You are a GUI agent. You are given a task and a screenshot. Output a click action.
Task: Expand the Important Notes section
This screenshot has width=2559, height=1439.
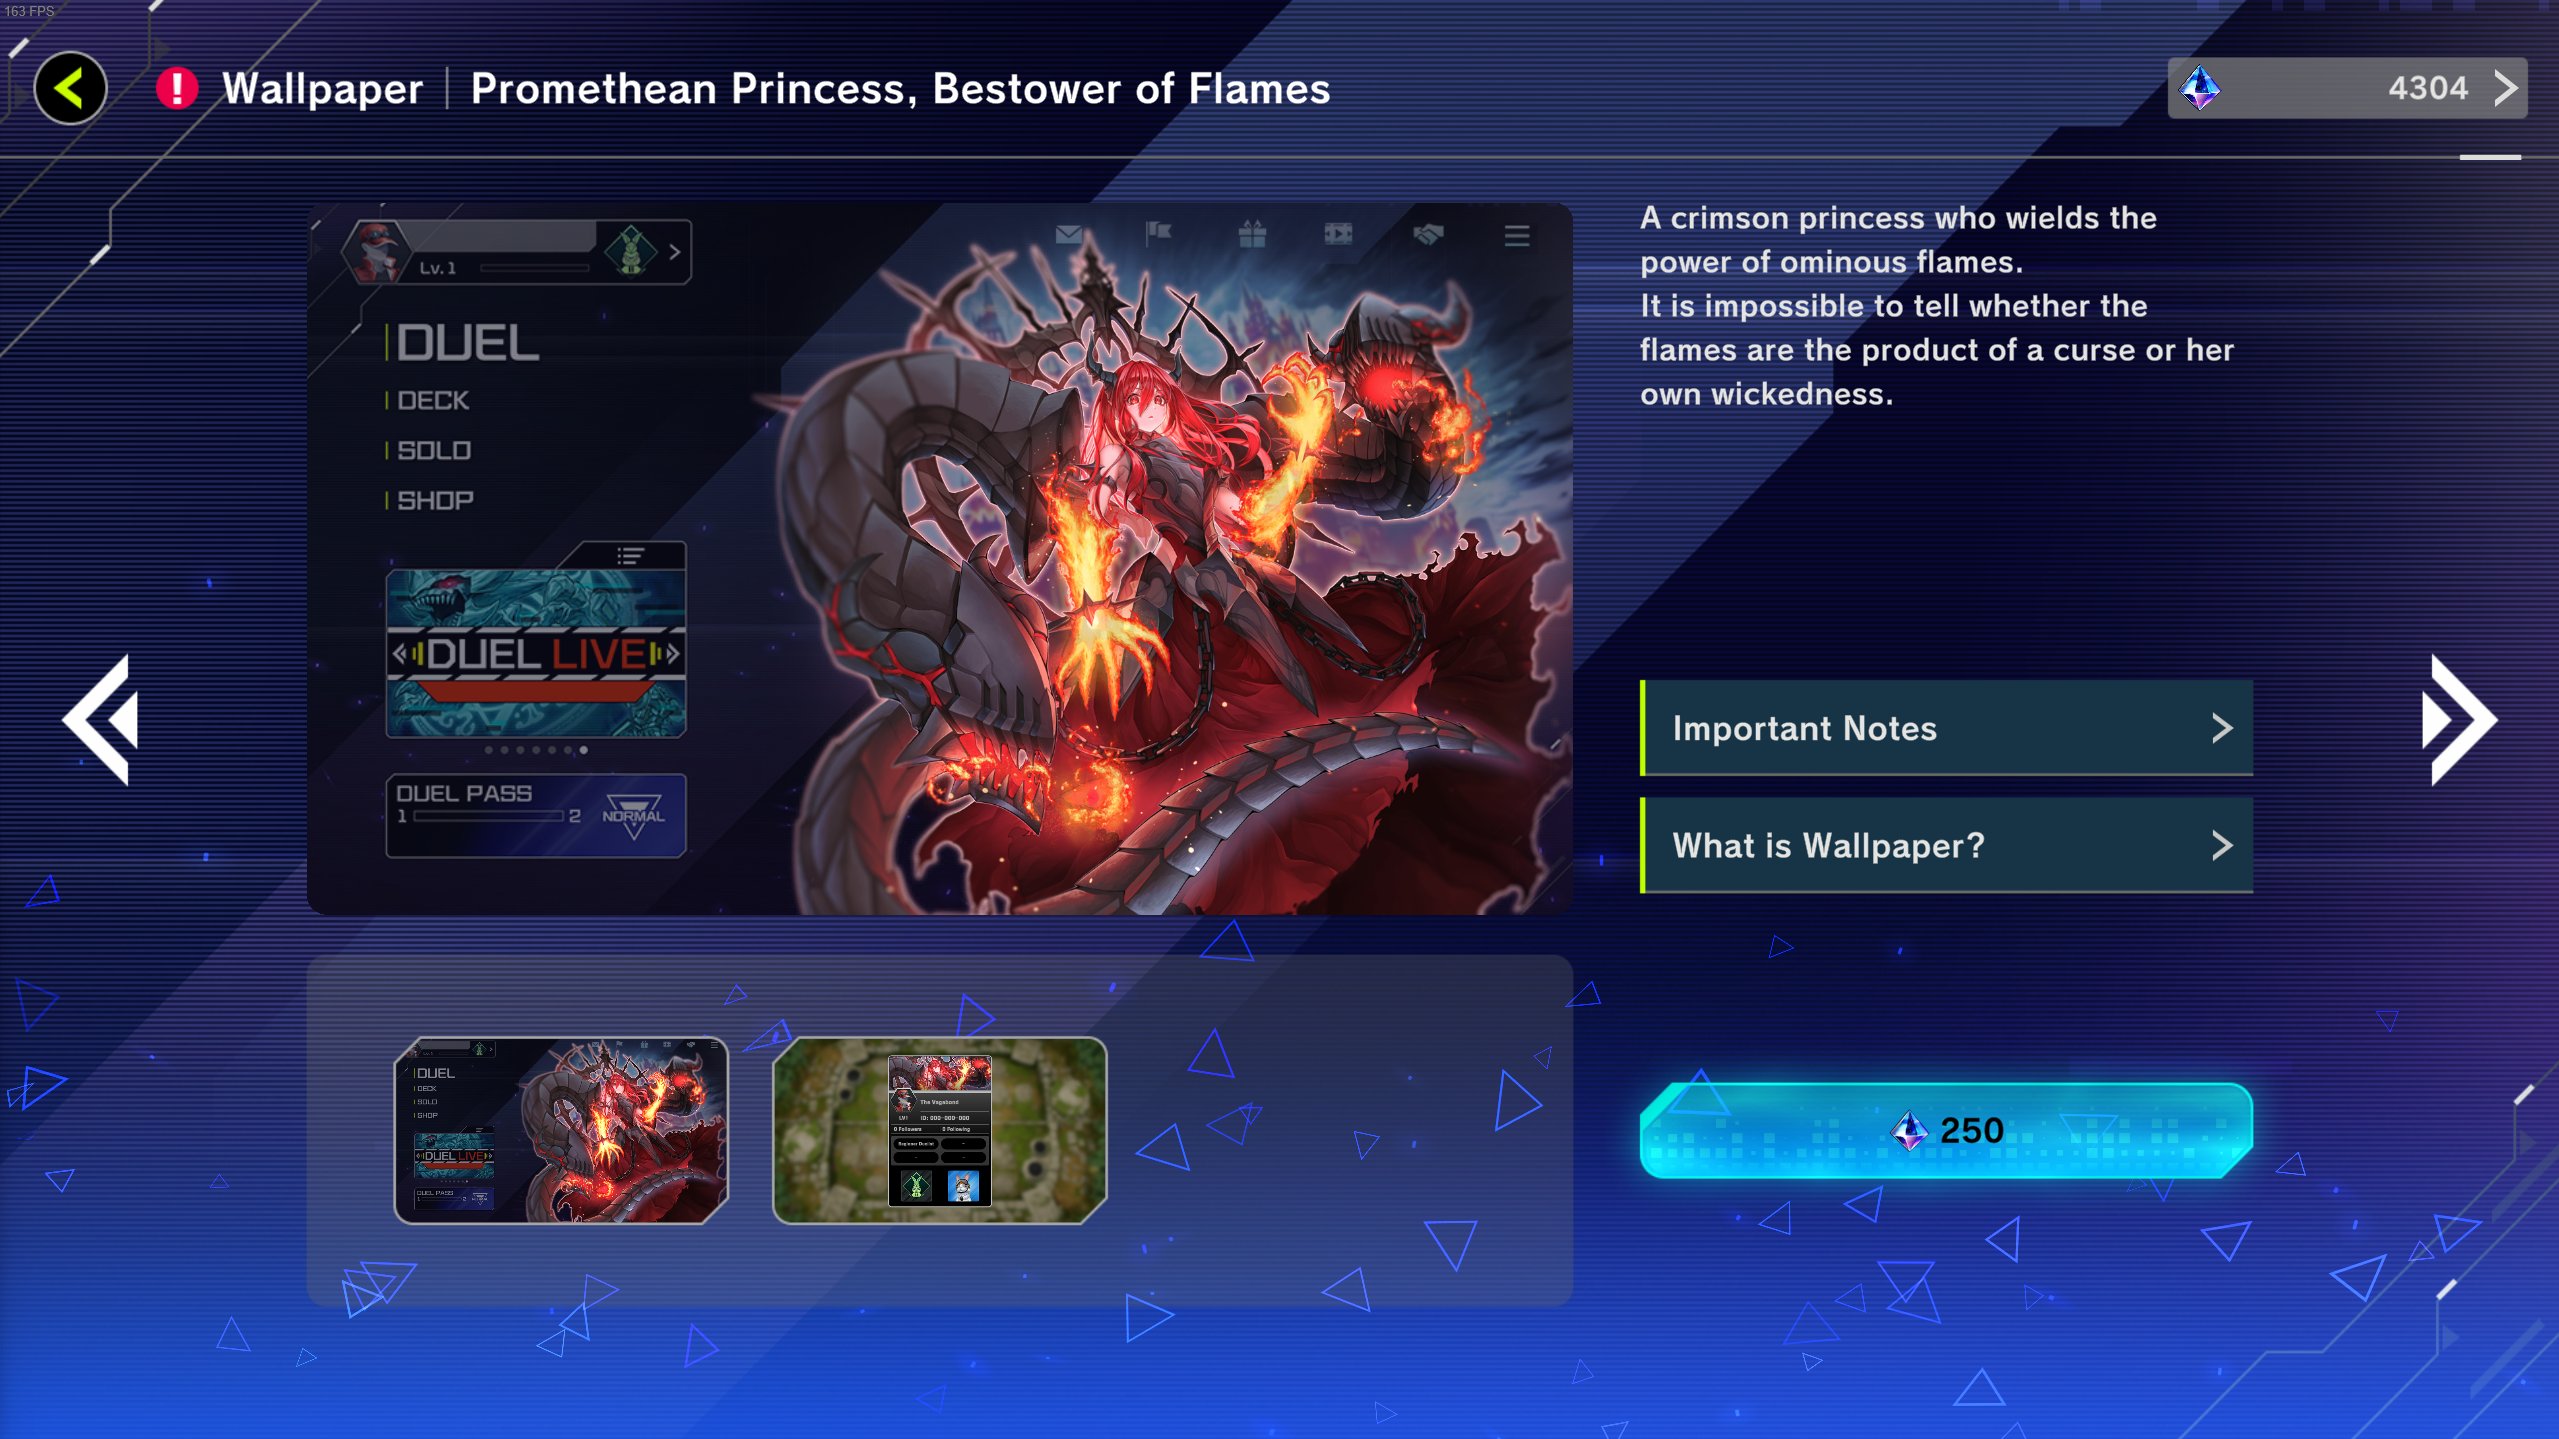[1946, 728]
